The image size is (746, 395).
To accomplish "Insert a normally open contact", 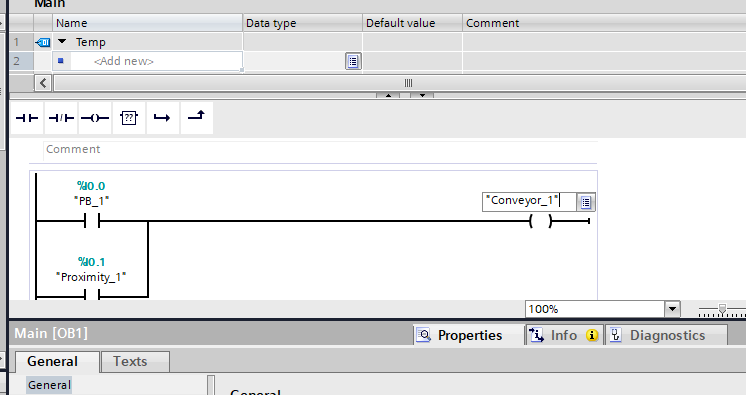I will click(27, 118).
